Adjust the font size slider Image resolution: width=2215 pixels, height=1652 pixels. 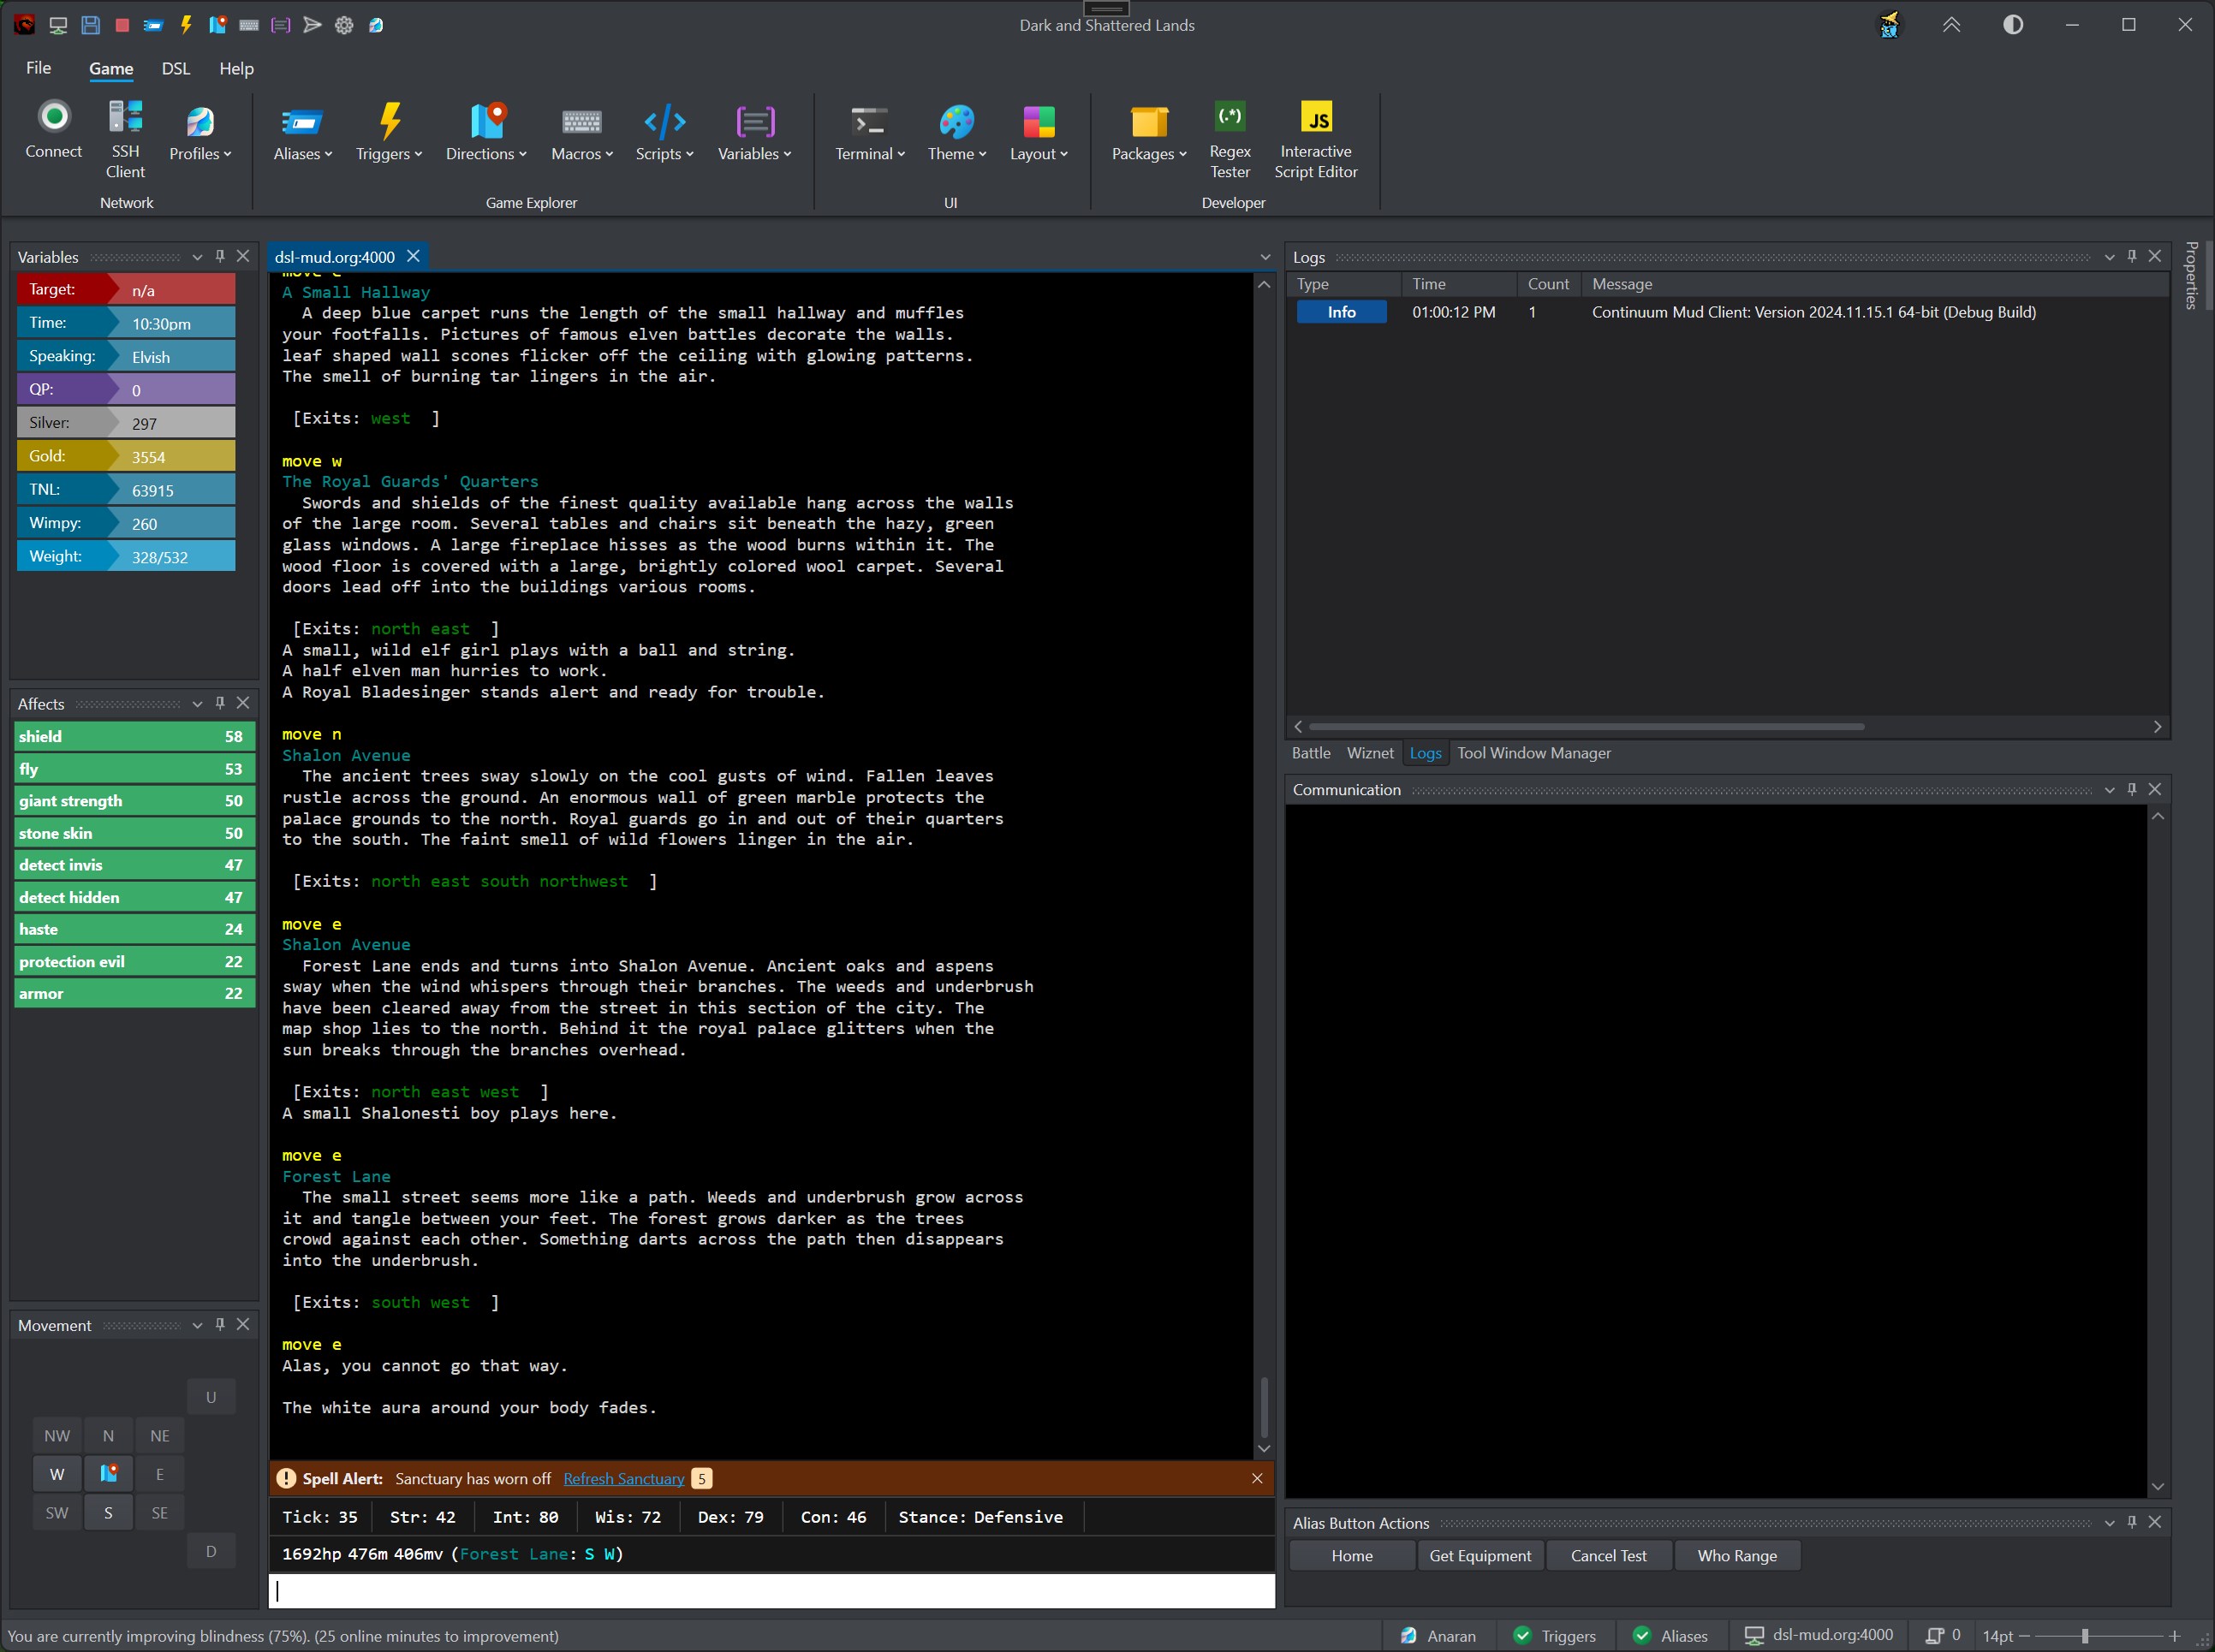(x=2084, y=1636)
